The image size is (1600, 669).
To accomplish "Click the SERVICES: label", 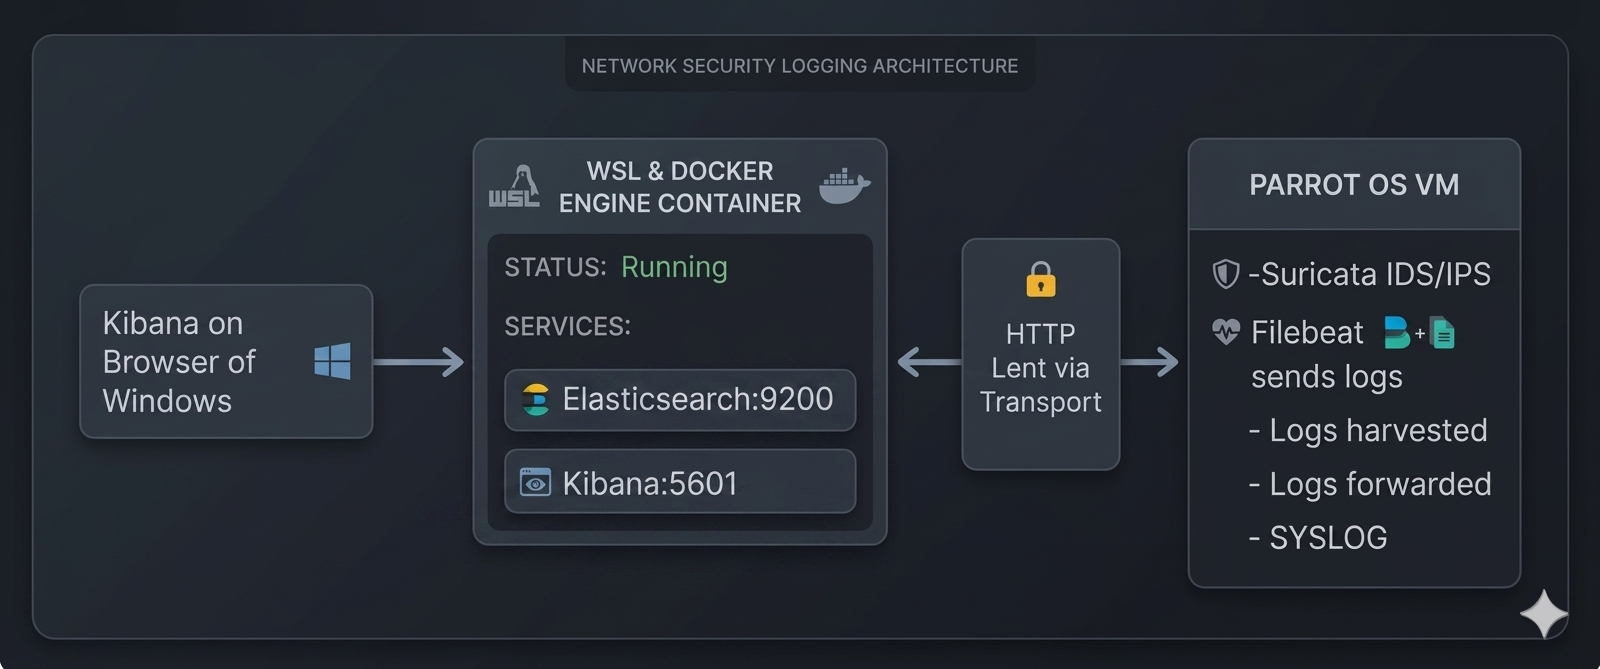I will [567, 327].
